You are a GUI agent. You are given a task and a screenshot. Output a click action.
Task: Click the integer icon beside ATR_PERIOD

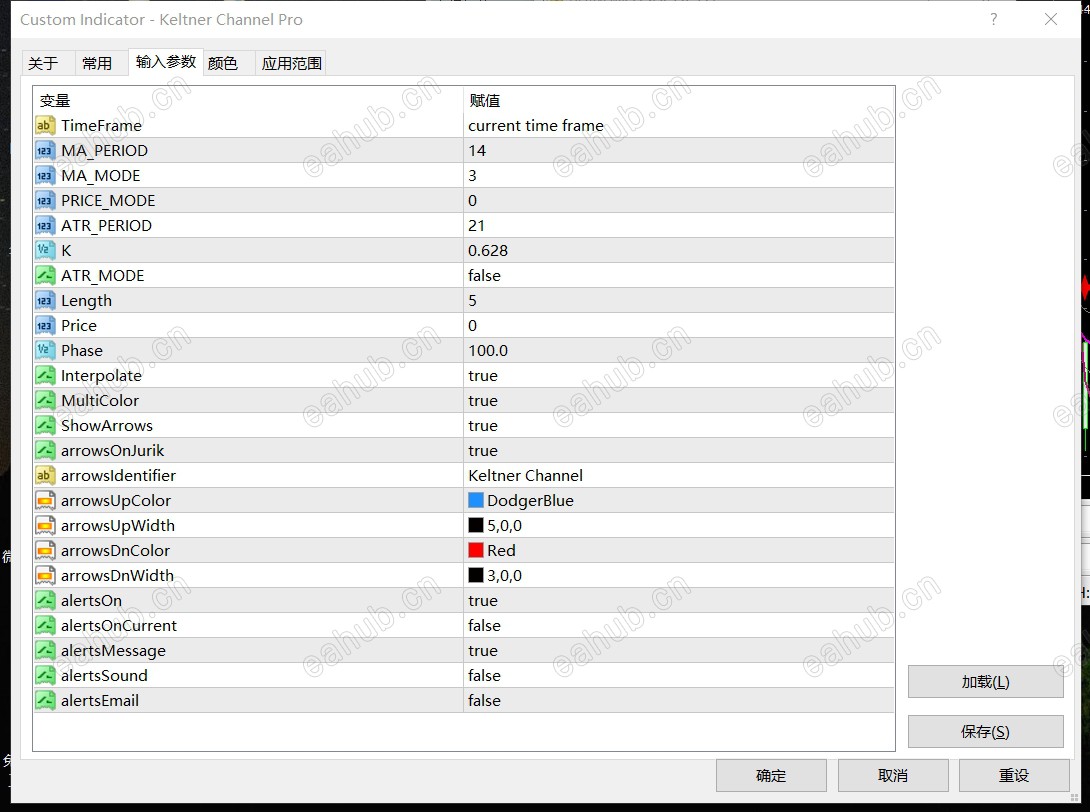pos(44,225)
